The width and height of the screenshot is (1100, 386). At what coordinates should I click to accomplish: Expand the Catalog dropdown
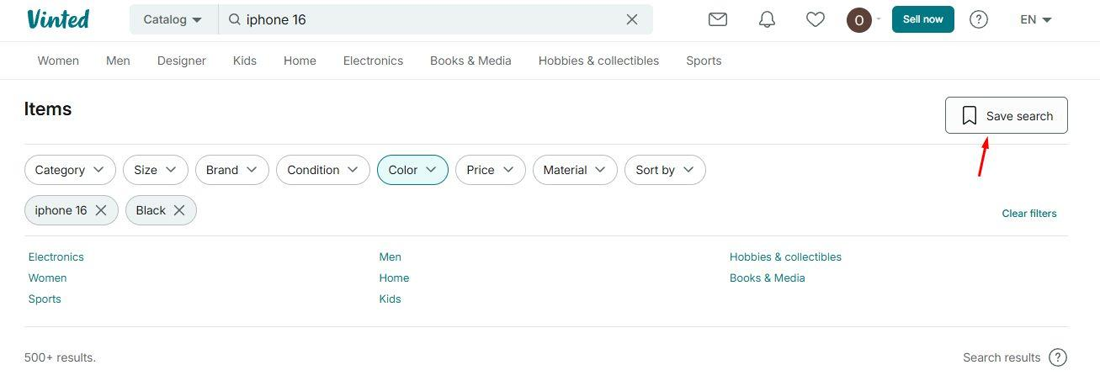click(x=173, y=20)
